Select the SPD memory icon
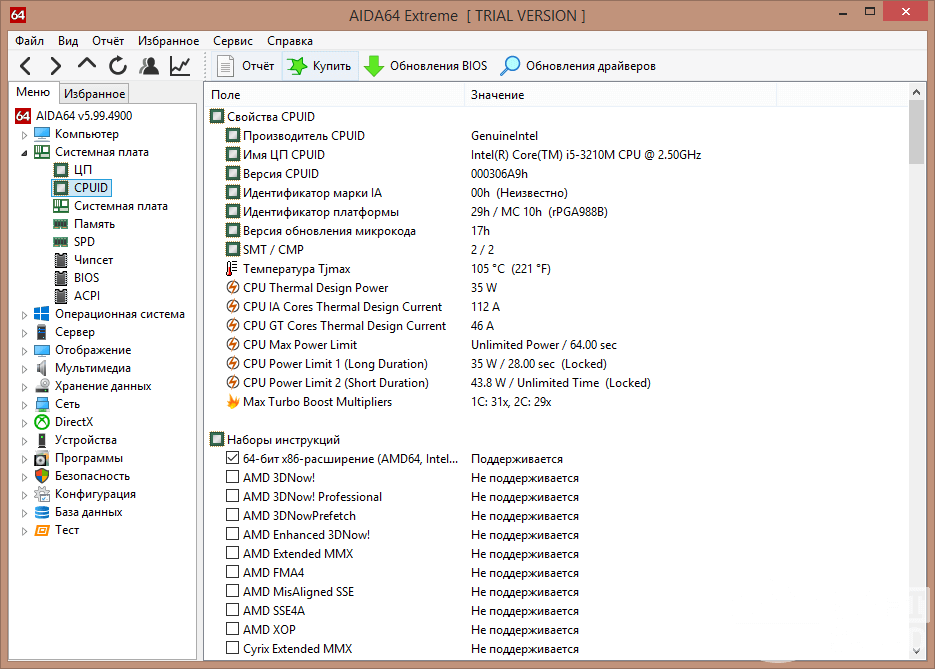The height and width of the screenshot is (669, 935). click(61, 242)
